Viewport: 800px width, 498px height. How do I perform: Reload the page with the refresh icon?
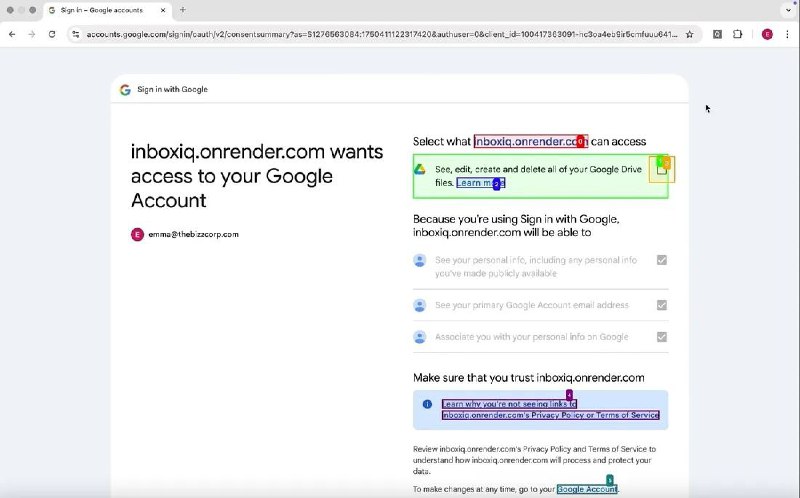click(52, 34)
